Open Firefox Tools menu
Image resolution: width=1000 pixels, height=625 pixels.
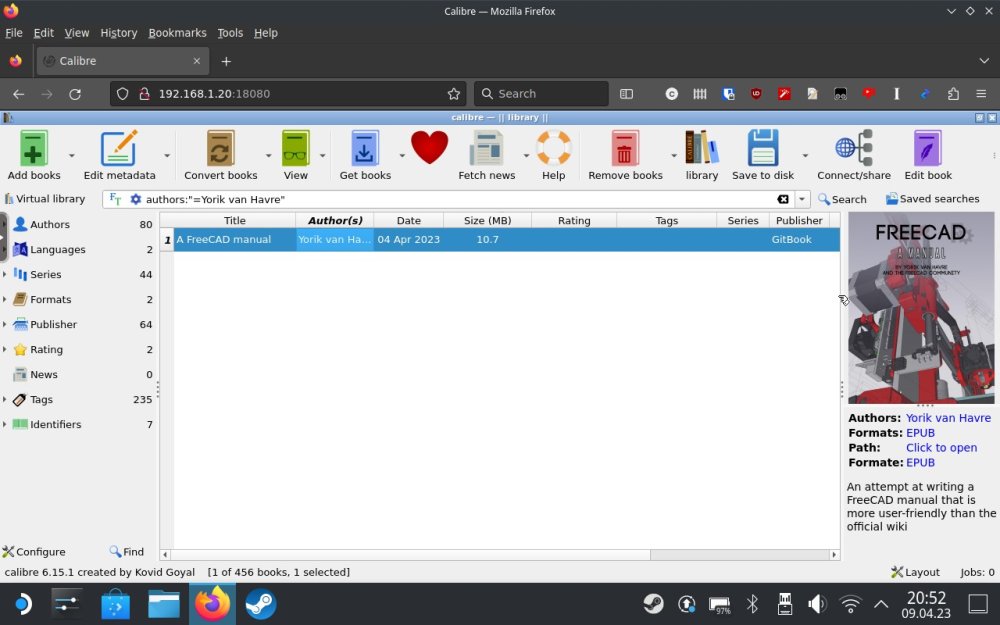point(230,33)
